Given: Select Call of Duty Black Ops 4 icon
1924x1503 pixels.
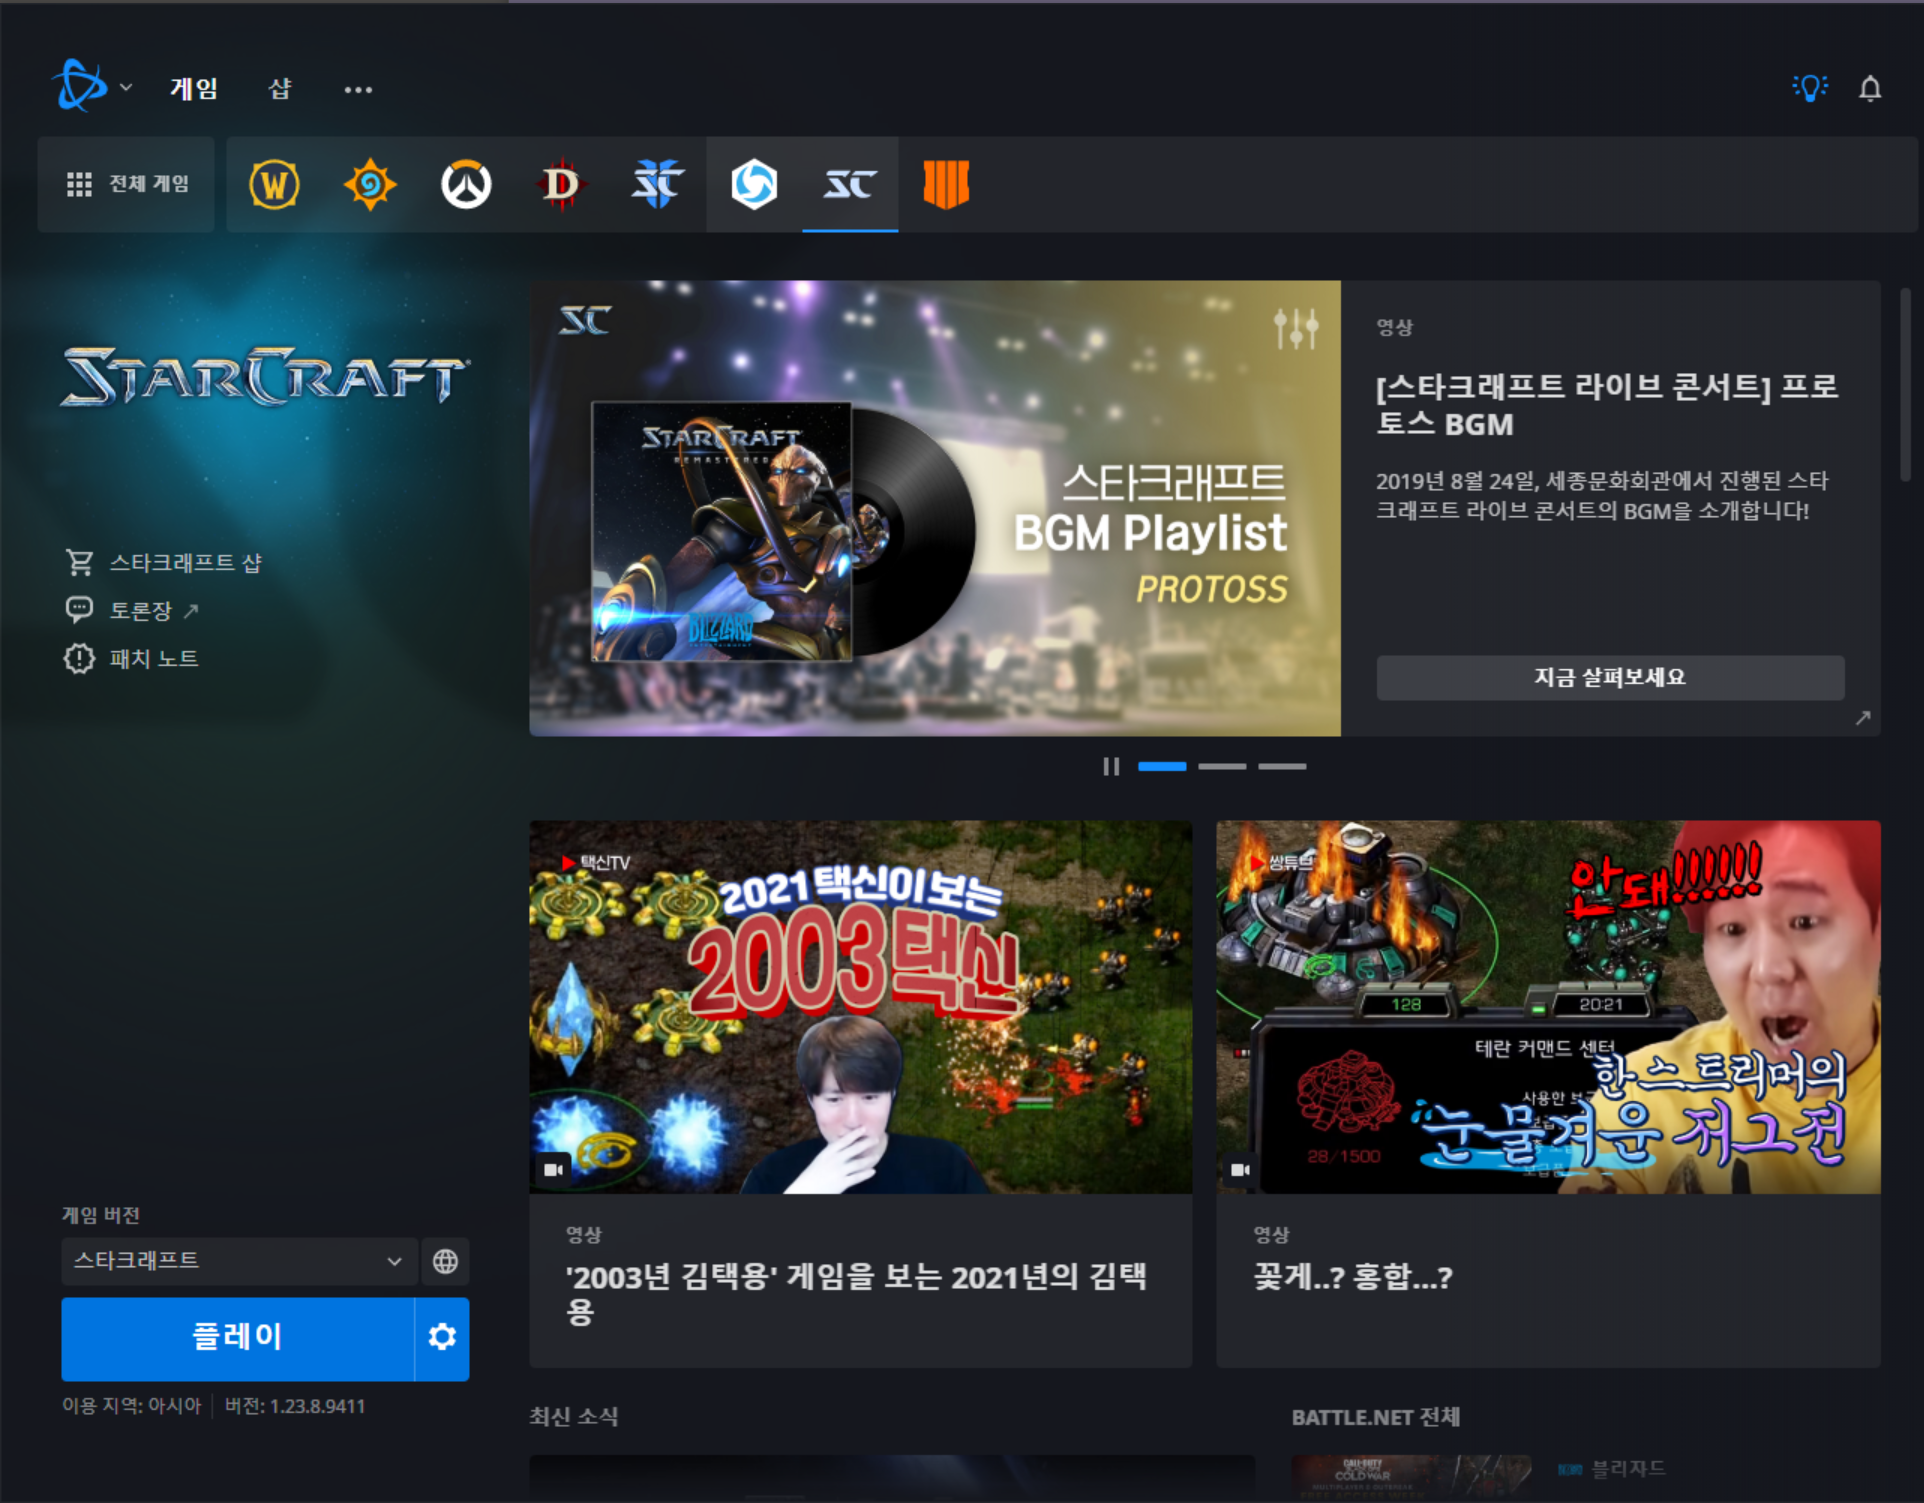Looking at the screenshot, I should click(945, 185).
